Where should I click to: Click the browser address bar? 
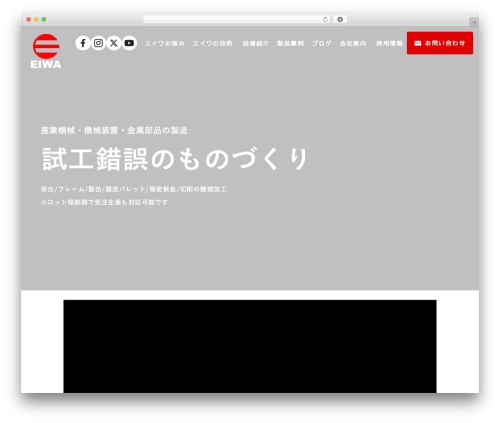pos(237,20)
